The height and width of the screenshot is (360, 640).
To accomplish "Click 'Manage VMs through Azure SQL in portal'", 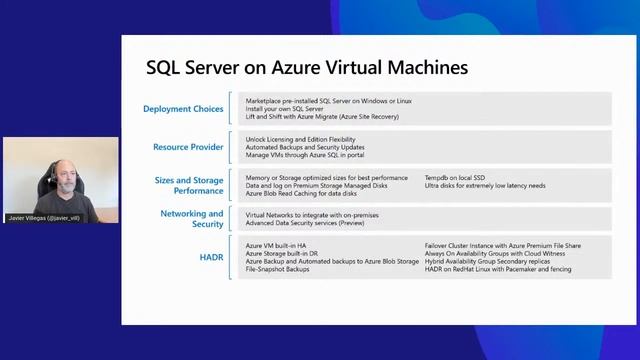I will [304, 155].
